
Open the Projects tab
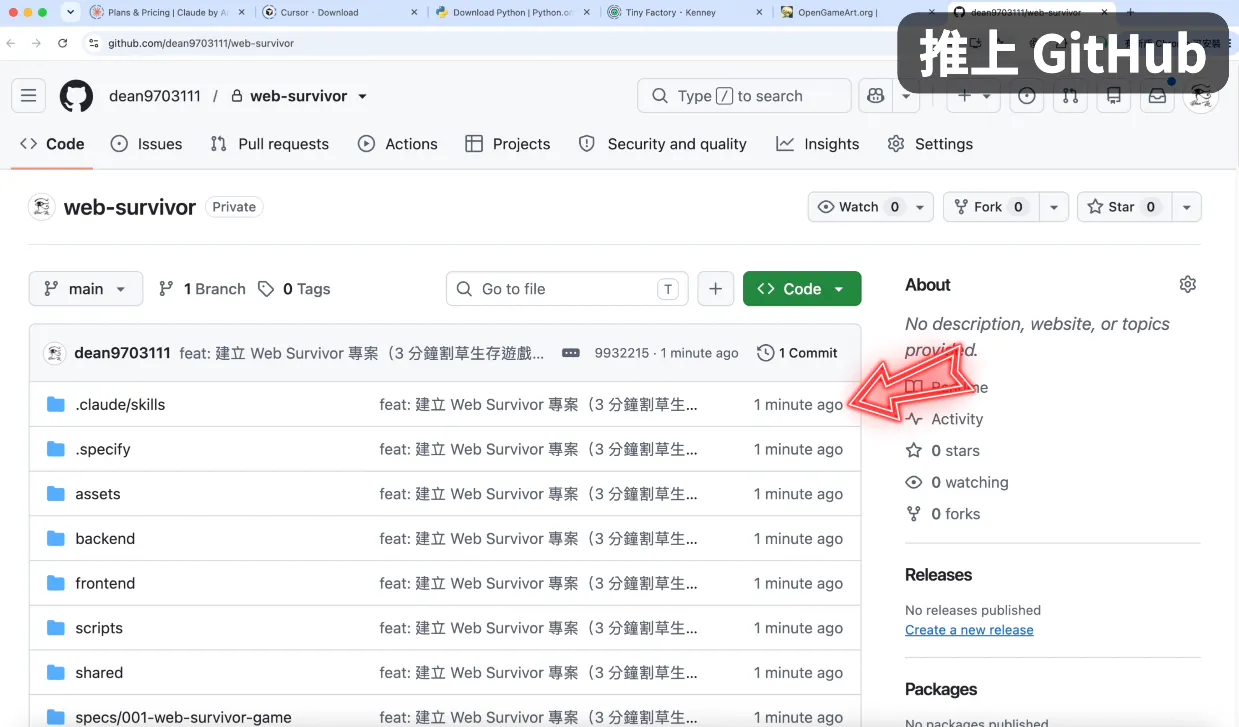click(x=508, y=144)
